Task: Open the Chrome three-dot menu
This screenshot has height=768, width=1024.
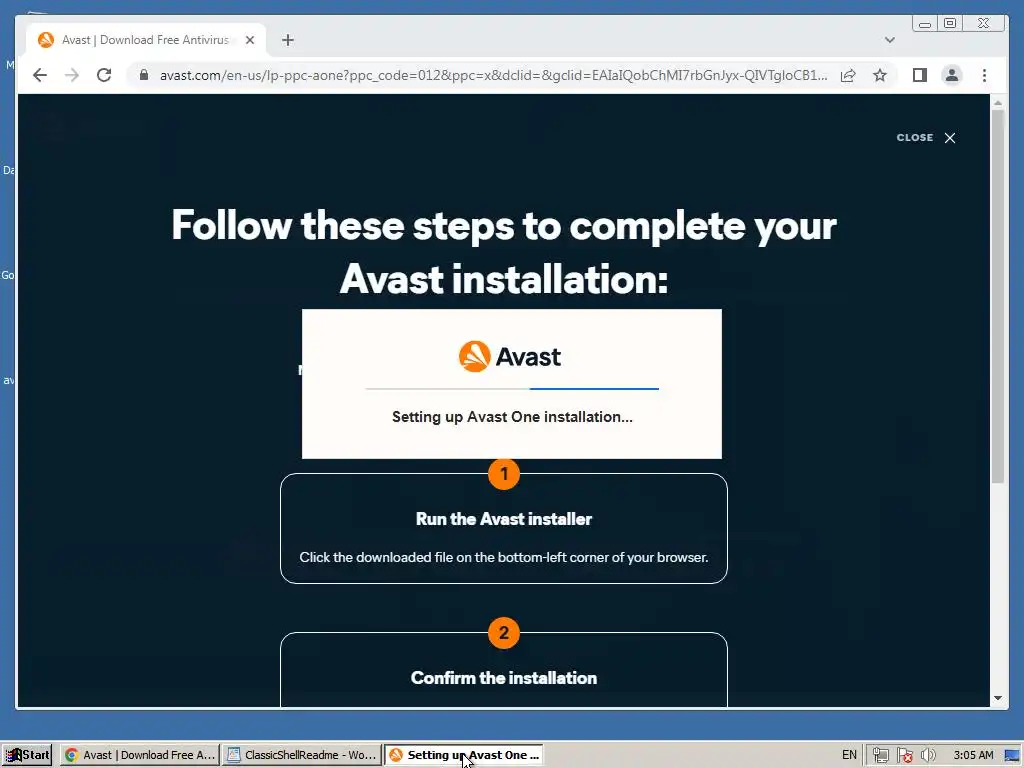Action: point(984,75)
